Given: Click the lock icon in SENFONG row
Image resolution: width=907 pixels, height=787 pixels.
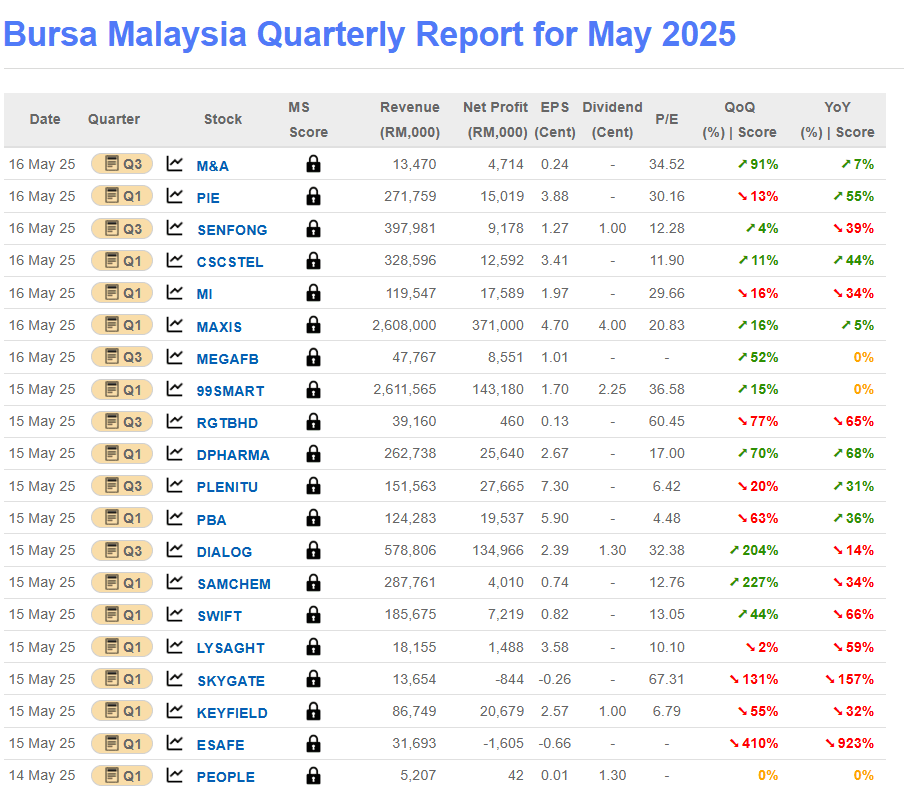Looking at the screenshot, I should 313,229.
